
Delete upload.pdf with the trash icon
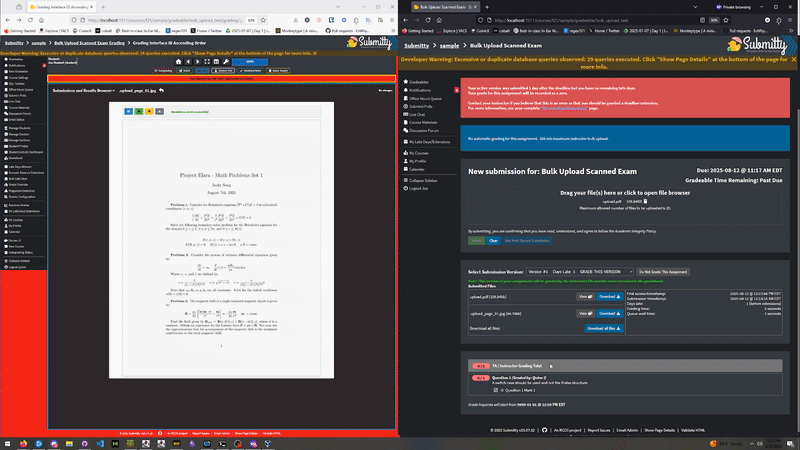click(645, 202)
